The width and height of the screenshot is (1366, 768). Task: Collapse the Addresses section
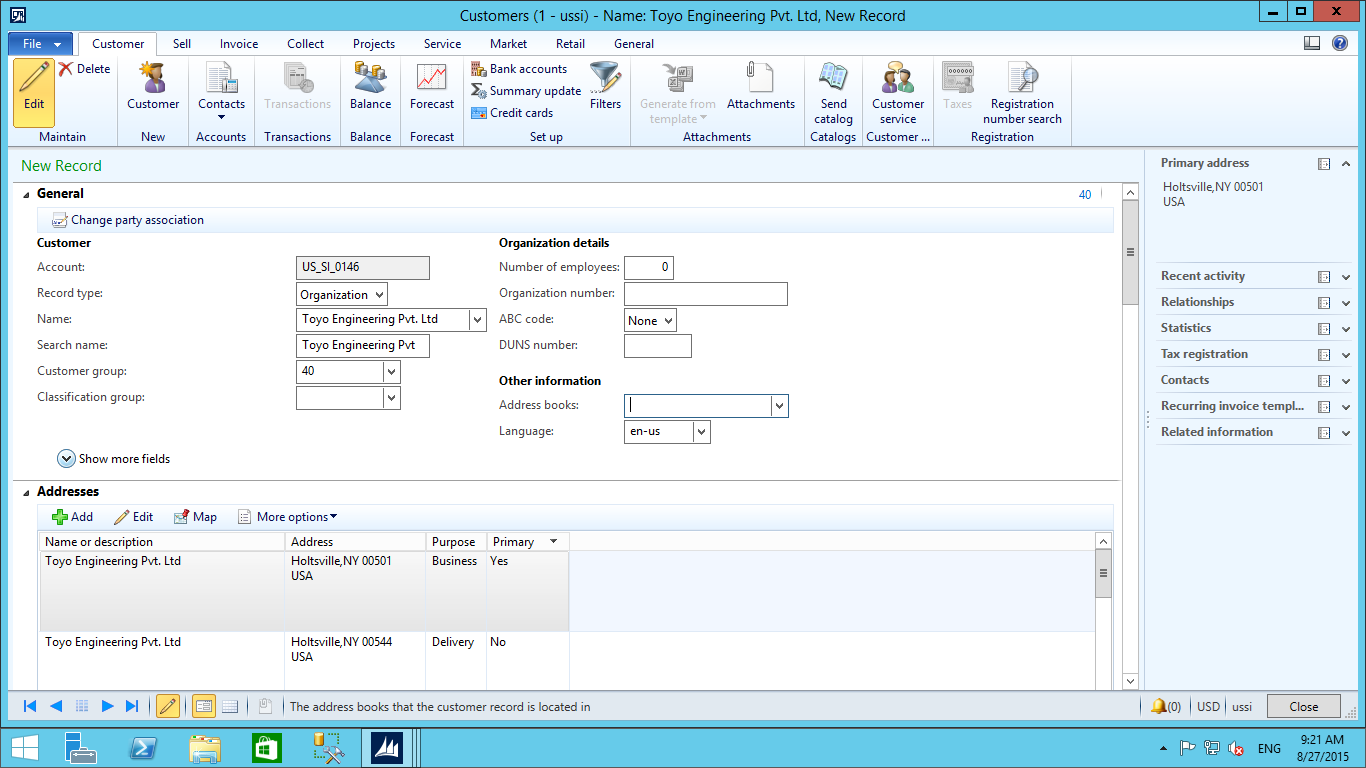pos(27,492)
